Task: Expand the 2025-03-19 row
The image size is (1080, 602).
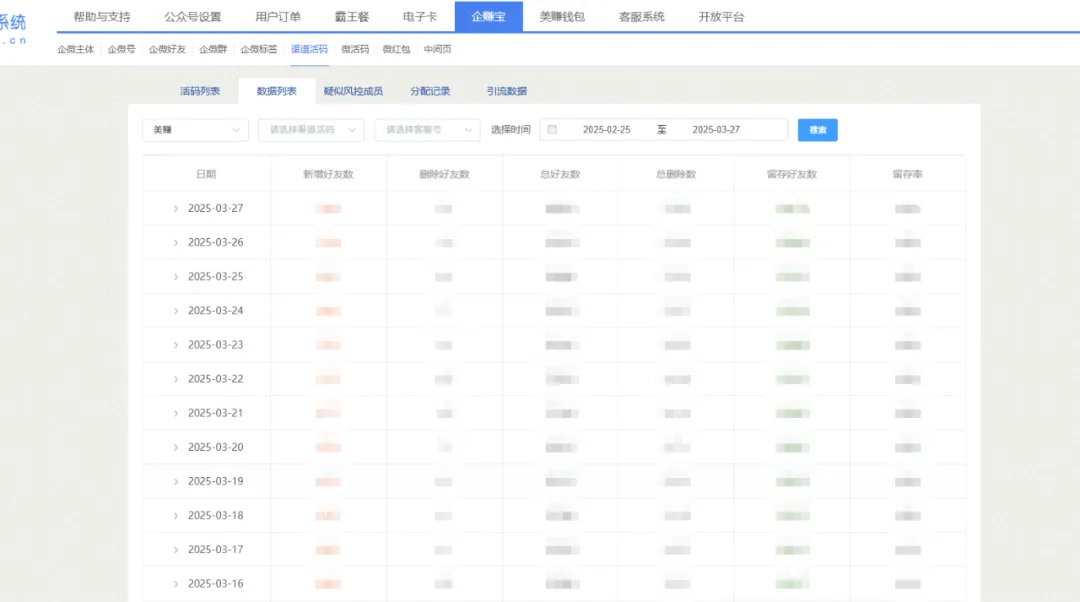Action: (x=176, y=481)
